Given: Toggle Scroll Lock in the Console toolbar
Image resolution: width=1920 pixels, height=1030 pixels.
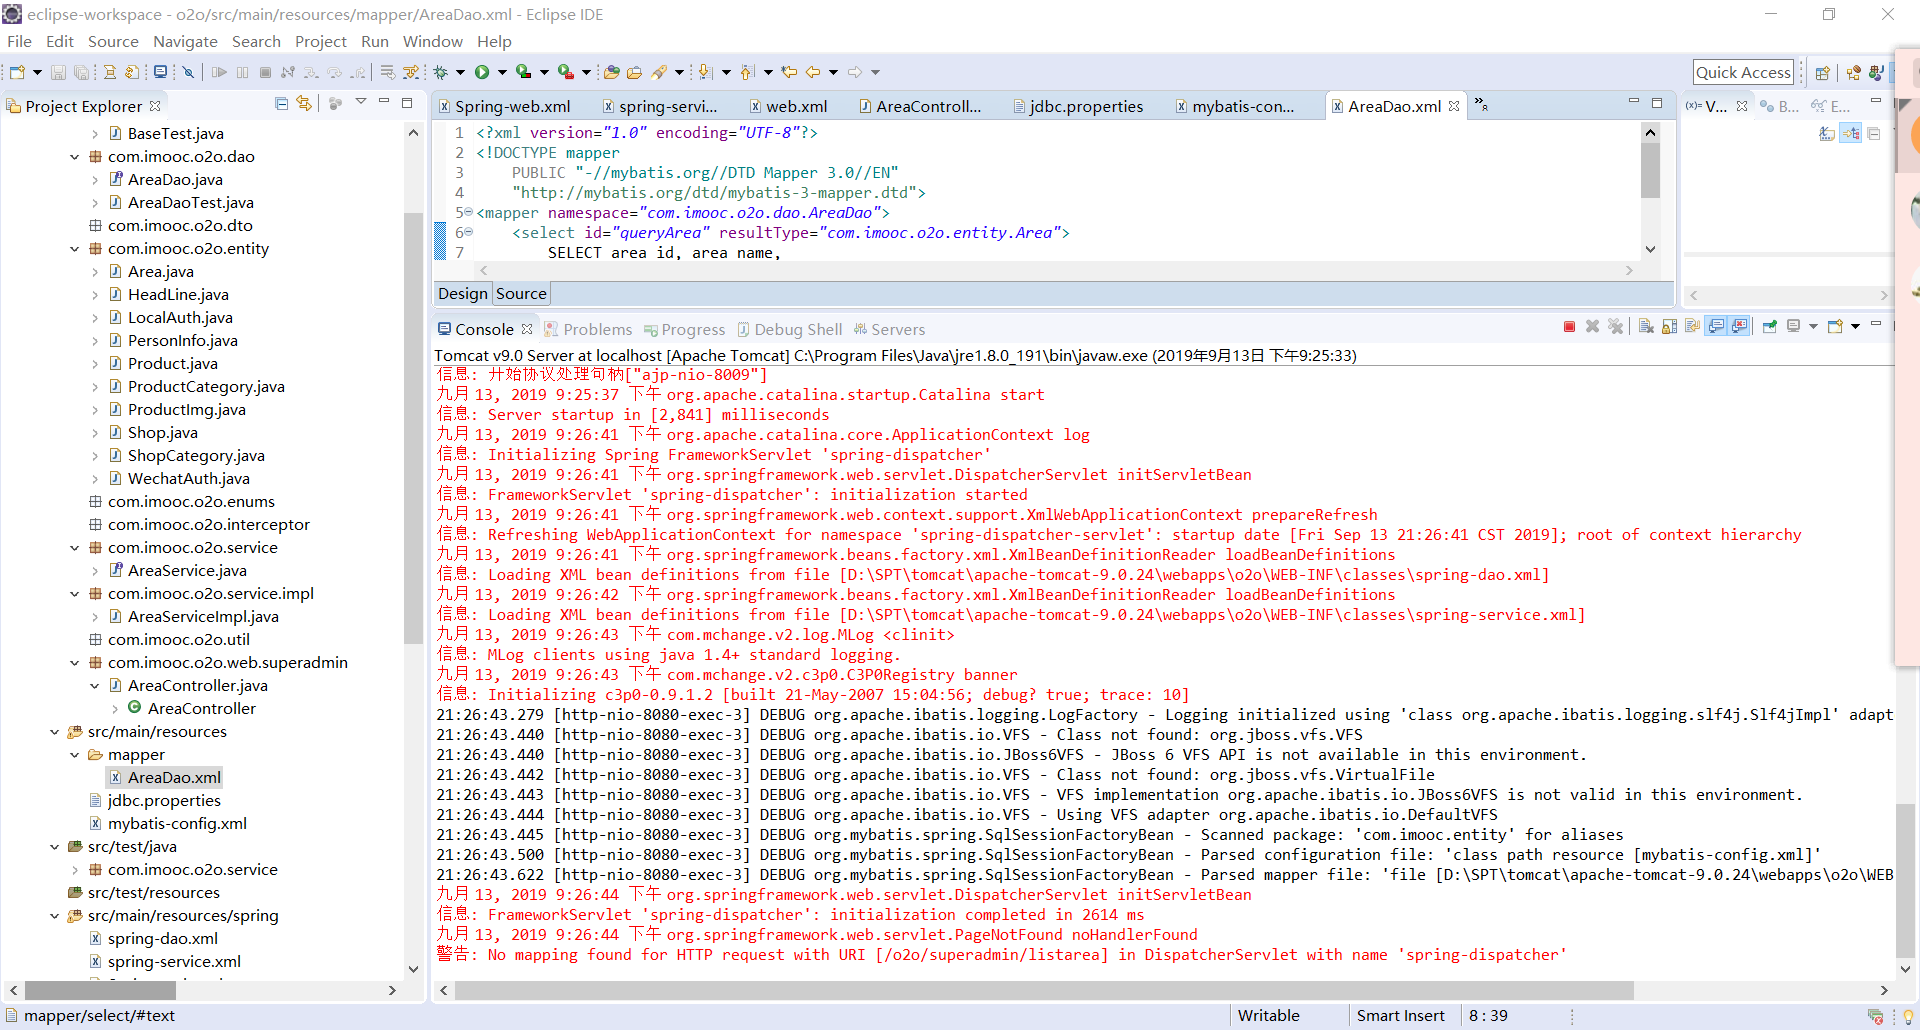Looking at the screenshot, I should [x=1669, y=327].
